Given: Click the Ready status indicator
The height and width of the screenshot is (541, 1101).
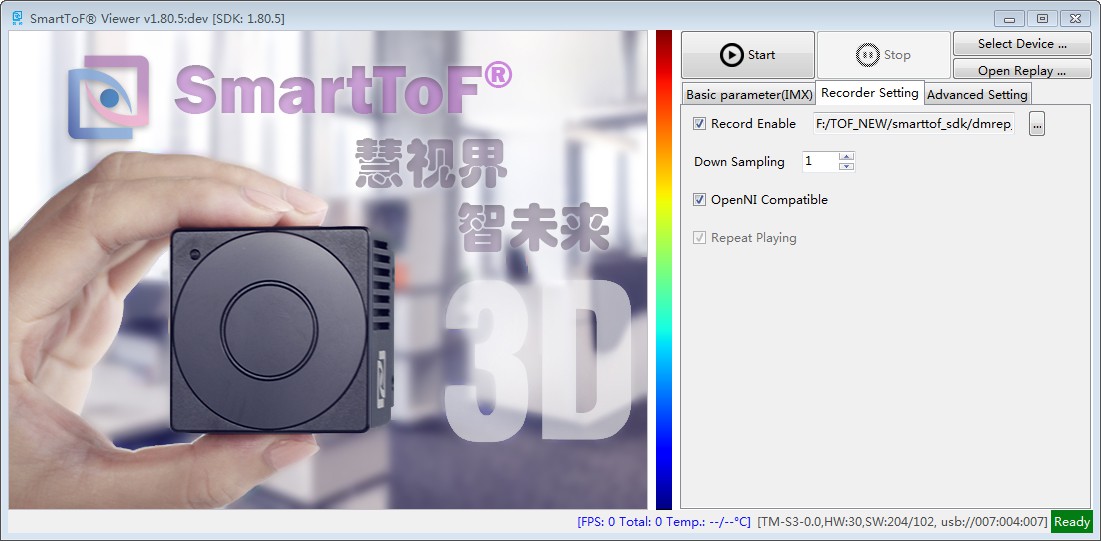Looking at the screenshot, I should [x=1072, y=521].
